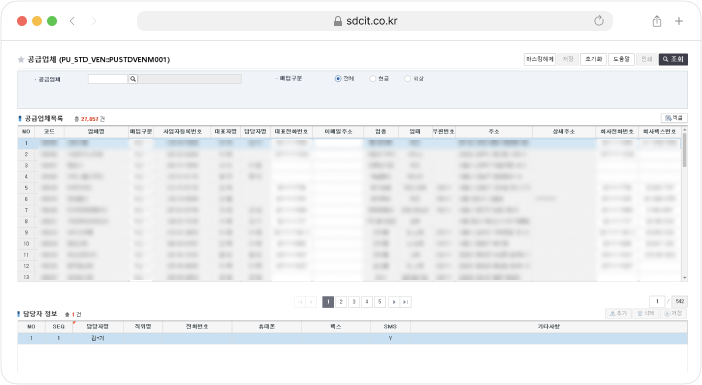The image size is (702, 385).
Task: Click the next page arrow
Action: [394, 302]
